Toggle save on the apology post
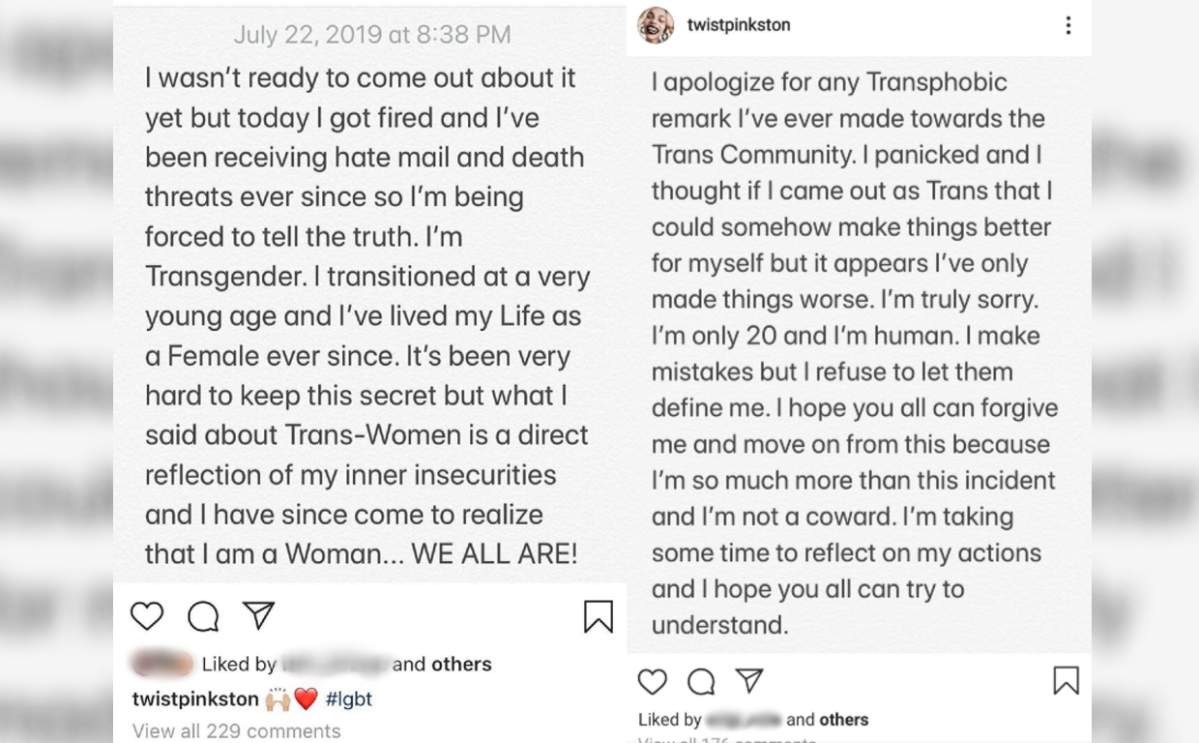 coord(1065,681)
